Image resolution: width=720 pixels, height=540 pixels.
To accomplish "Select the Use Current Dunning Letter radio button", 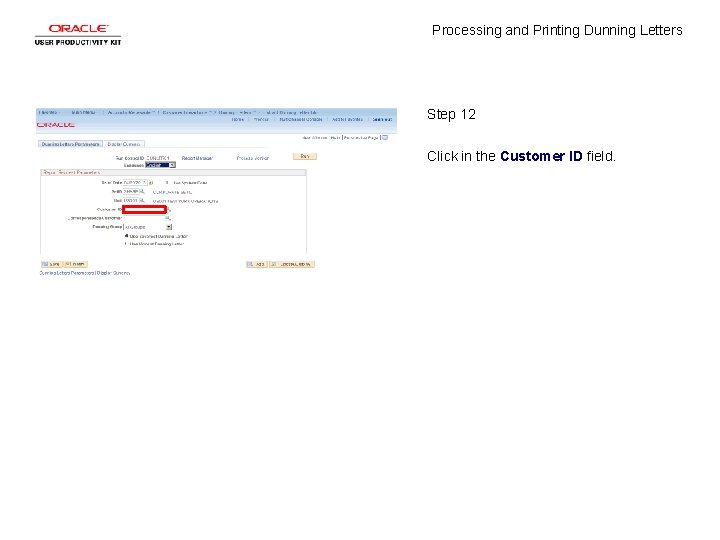I will pos(126,236).
